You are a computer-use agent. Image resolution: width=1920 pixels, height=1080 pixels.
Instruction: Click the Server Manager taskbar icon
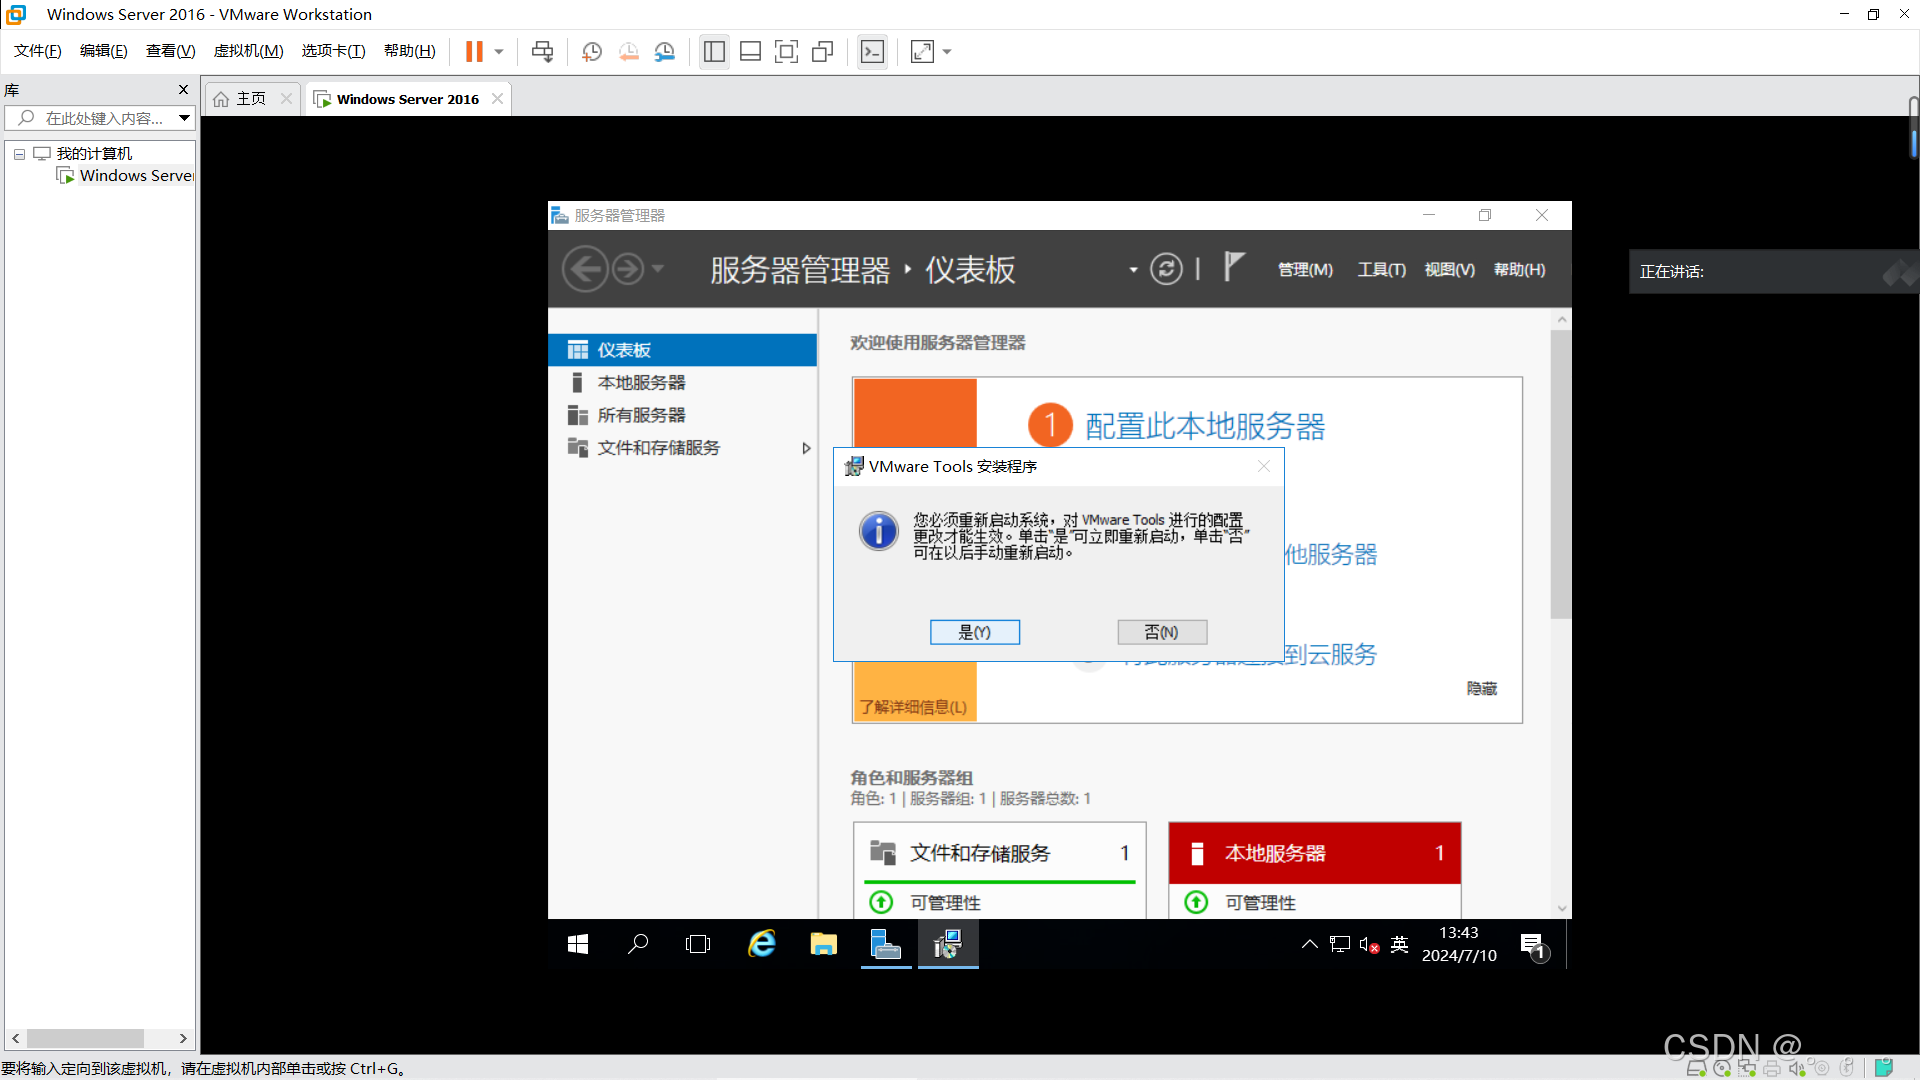(885, 944)
